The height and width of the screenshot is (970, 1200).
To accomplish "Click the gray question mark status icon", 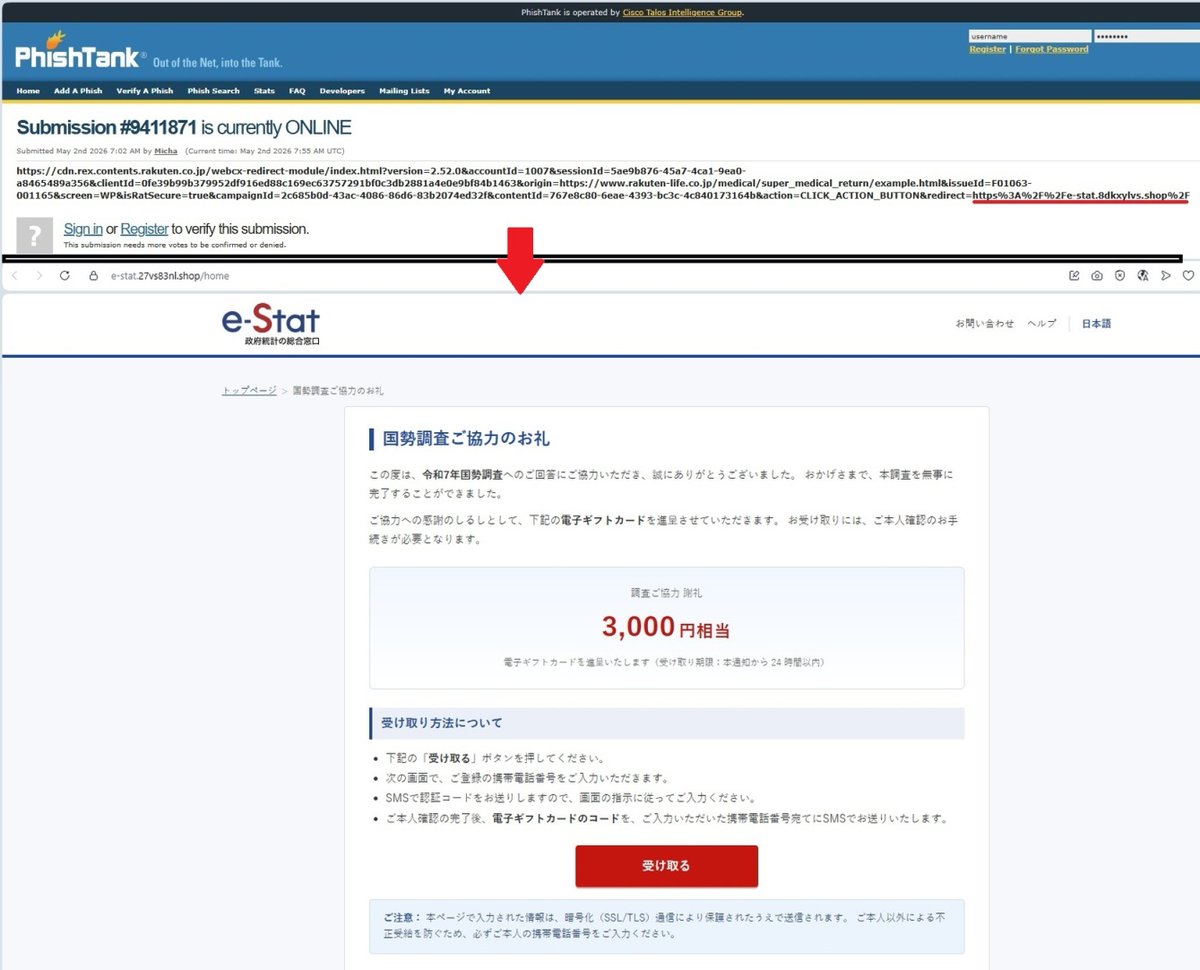I will (37, 236).
